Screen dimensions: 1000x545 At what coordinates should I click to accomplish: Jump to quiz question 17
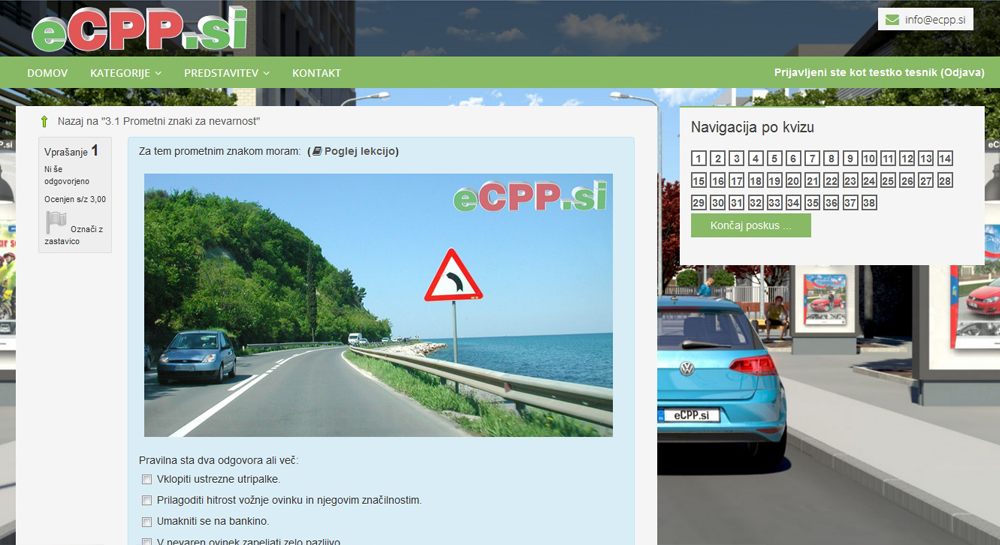[x=737, y=180]
